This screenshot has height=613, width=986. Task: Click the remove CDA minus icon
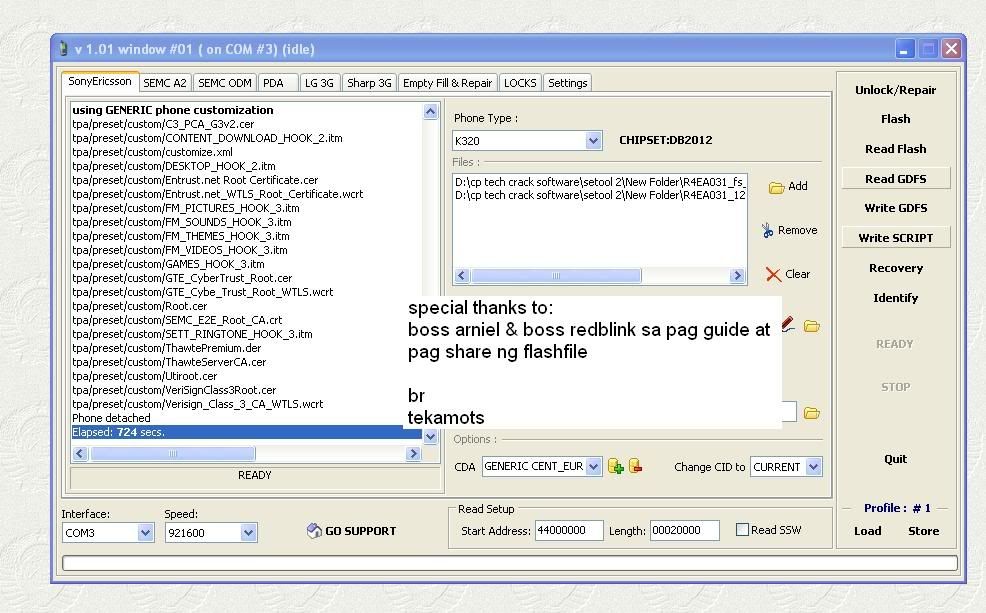[636, 466]
